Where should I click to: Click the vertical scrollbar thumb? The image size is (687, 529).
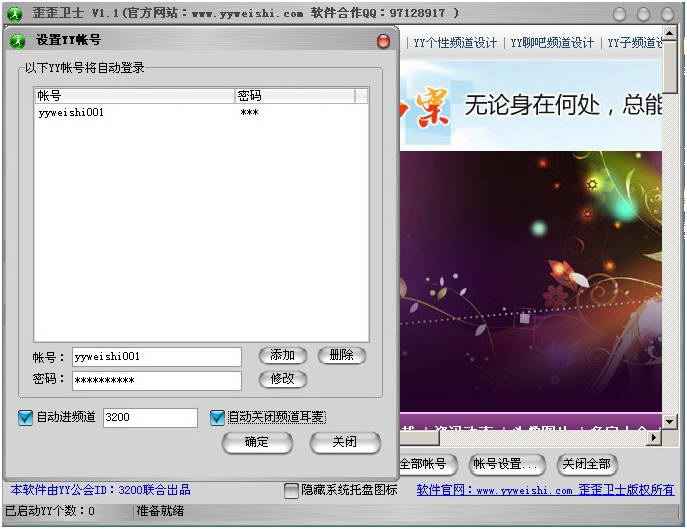pyautogui.click(x=669, y=66)
